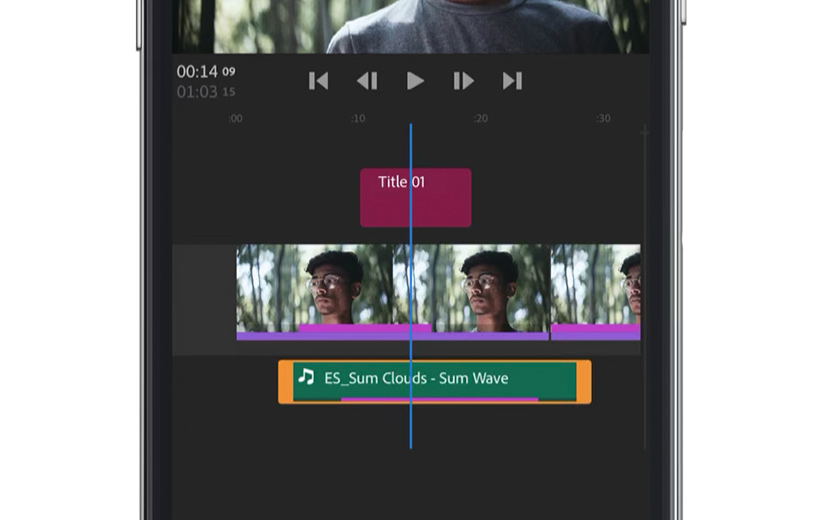Viewport: 832px width, 520px height.
Task: Click the :00 mark on the timeline ruler
Action: click(235, 119)
